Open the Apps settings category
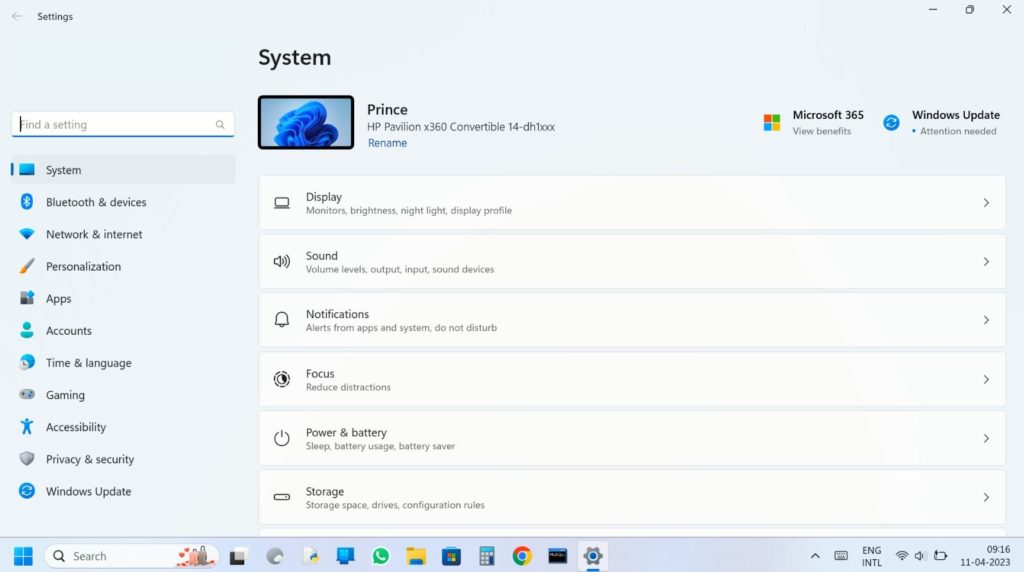 coord(58,299)
